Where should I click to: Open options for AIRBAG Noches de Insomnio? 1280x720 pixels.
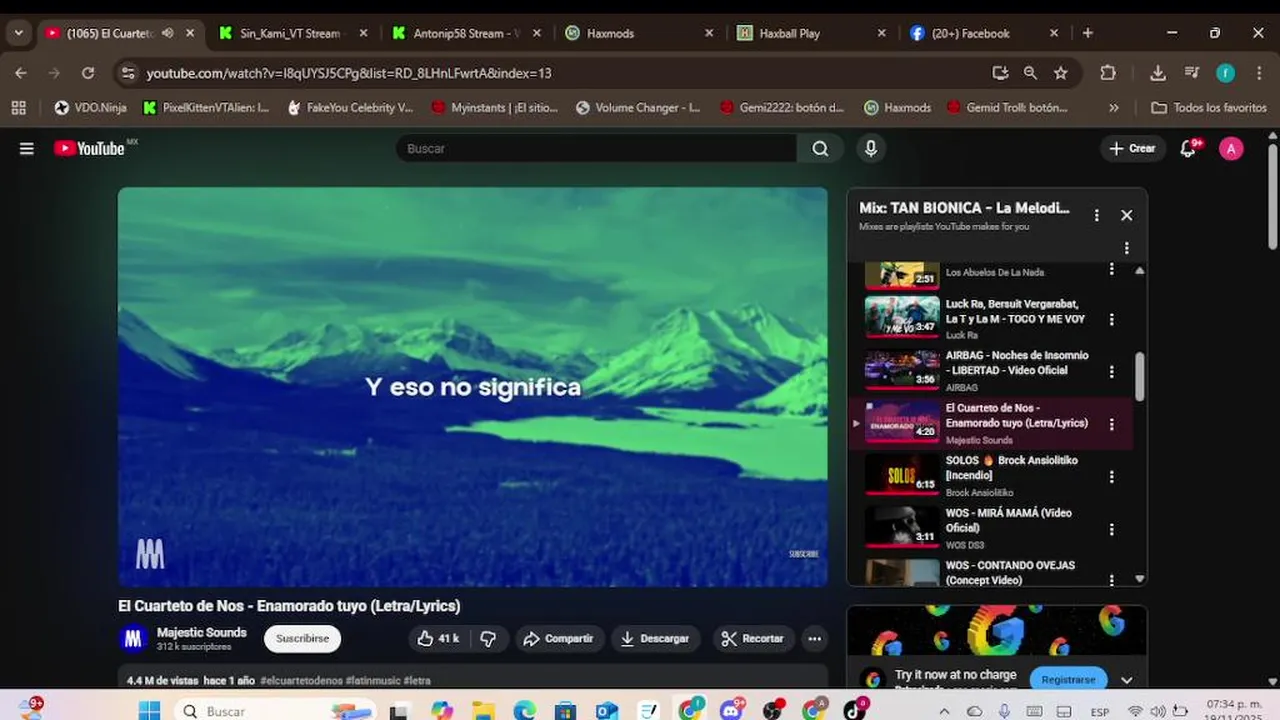[1111, 371]
